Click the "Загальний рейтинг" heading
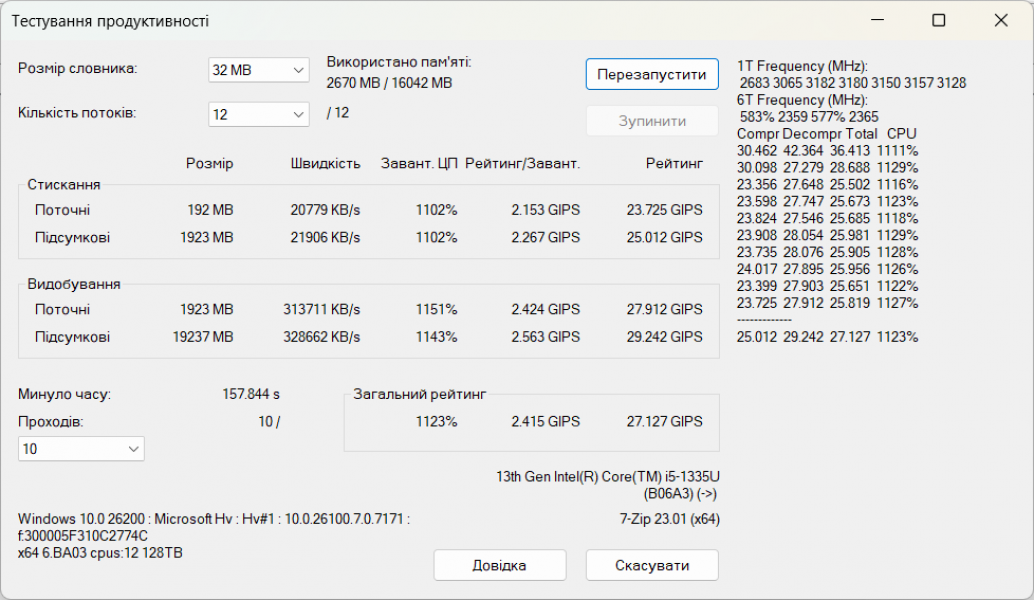 [419, 394]
